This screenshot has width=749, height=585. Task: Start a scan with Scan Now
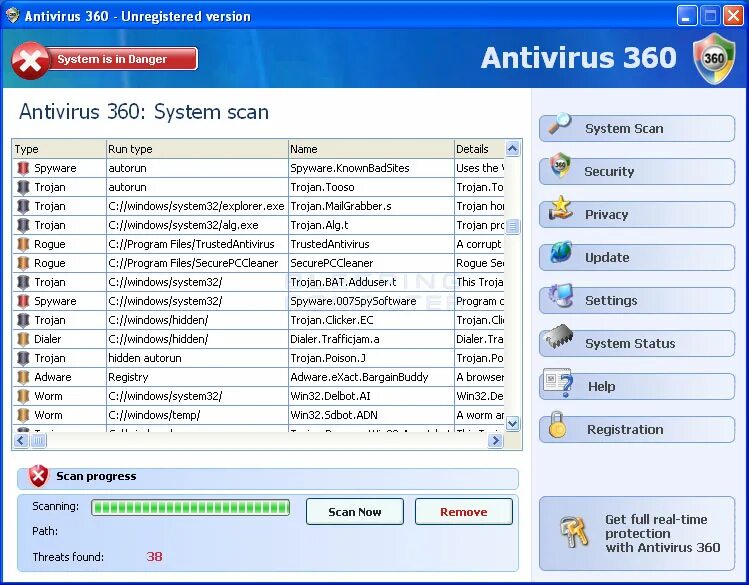(355, 512)
